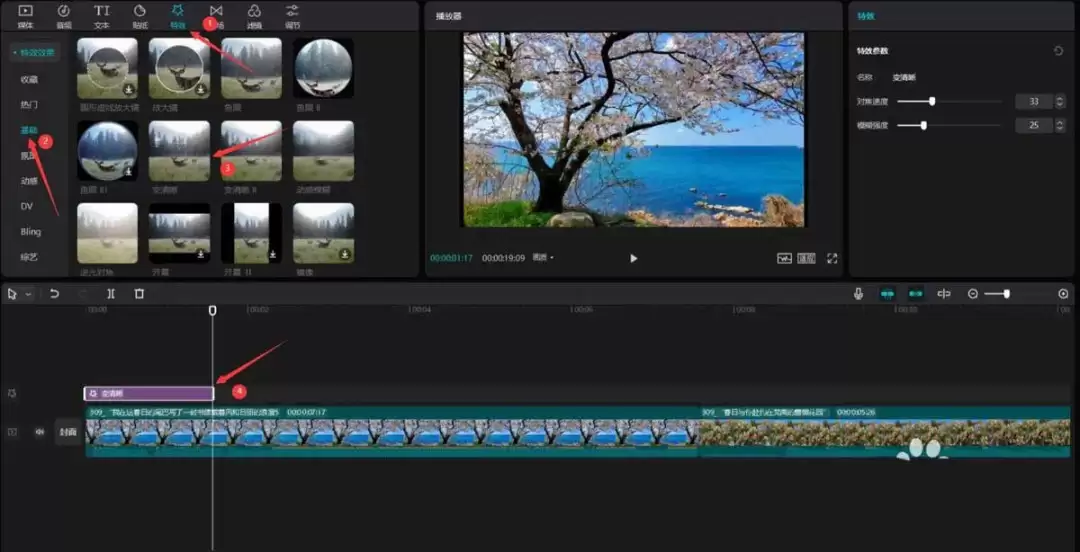Reset effect parameters with the circular arrow
The height and width of the screenshot is (552, 1080).
click(x=1058, y=51)
